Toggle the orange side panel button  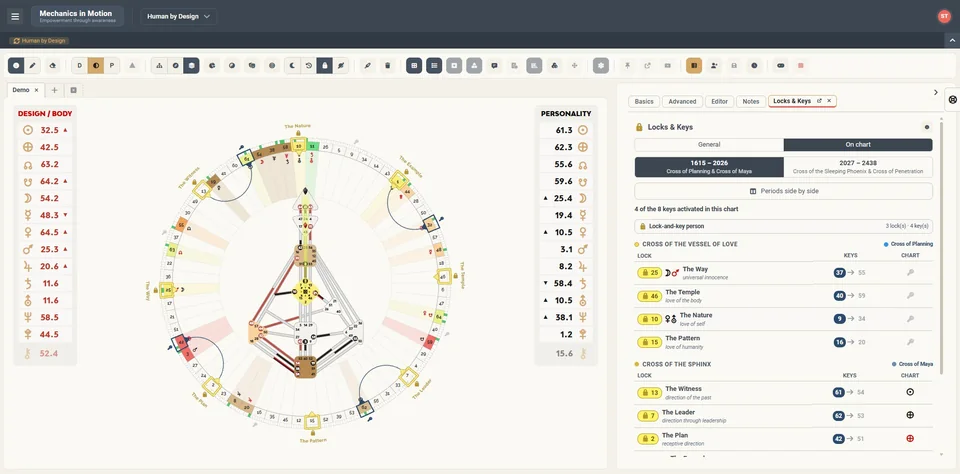click(694, 66)
